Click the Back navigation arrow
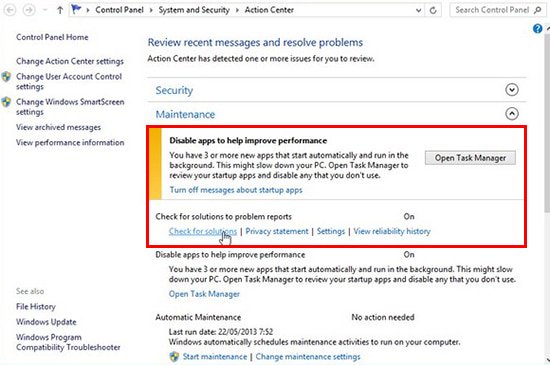This screenshot has width=550, height=365. (x=10, y=10)
